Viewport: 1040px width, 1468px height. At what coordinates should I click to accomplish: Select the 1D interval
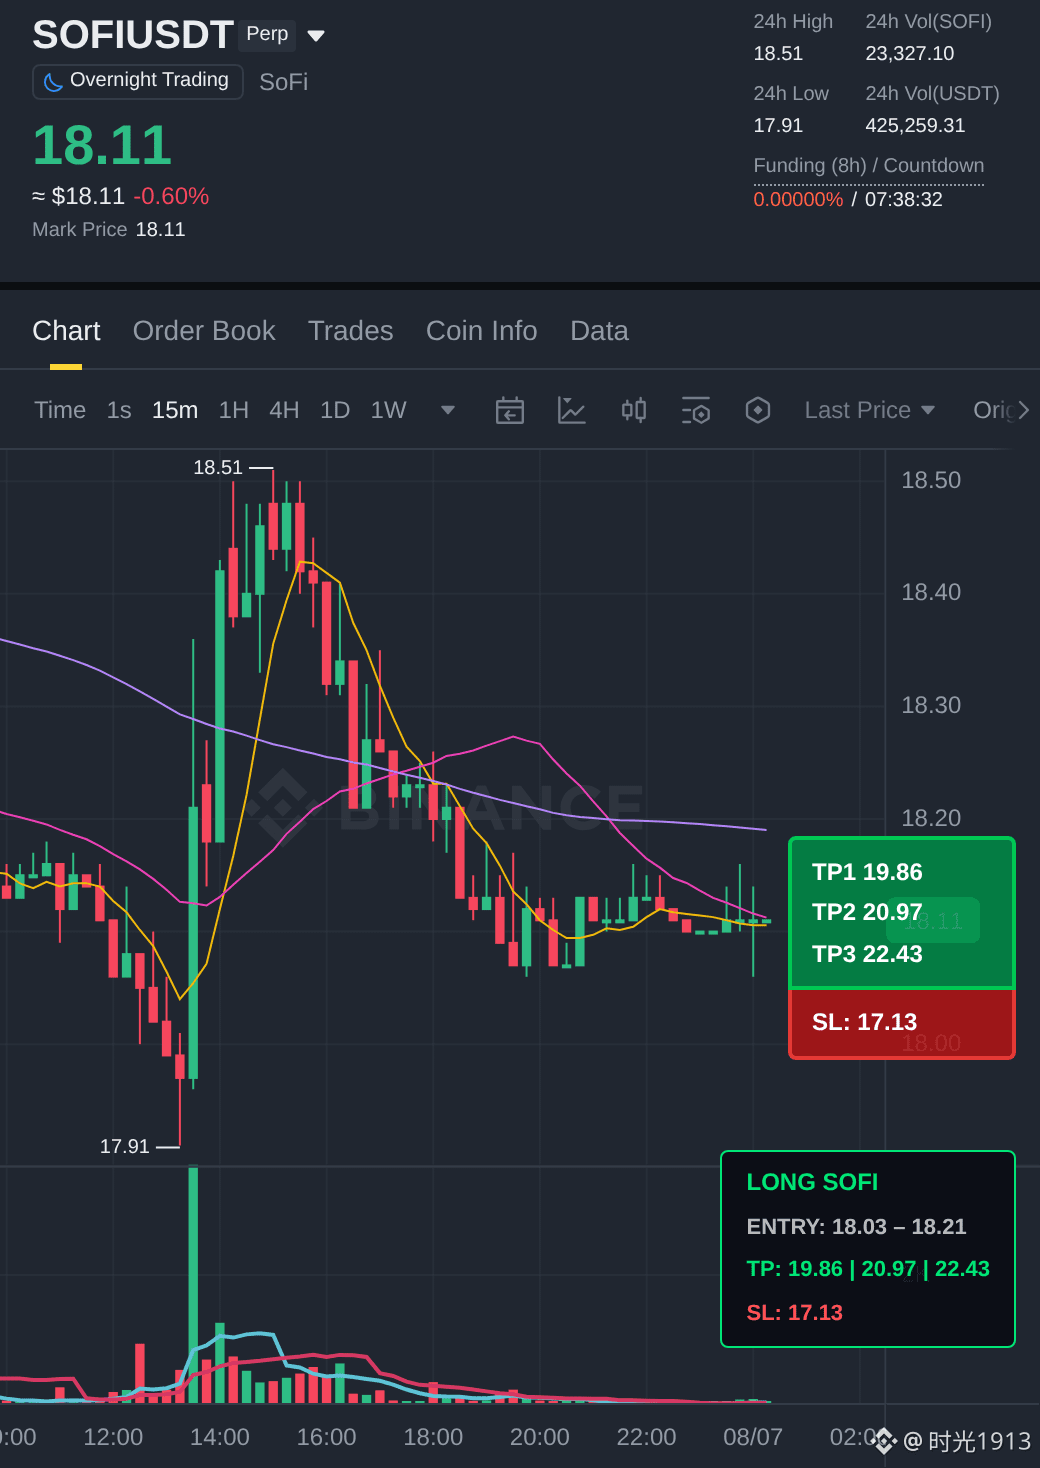click(x=335, y=410)
